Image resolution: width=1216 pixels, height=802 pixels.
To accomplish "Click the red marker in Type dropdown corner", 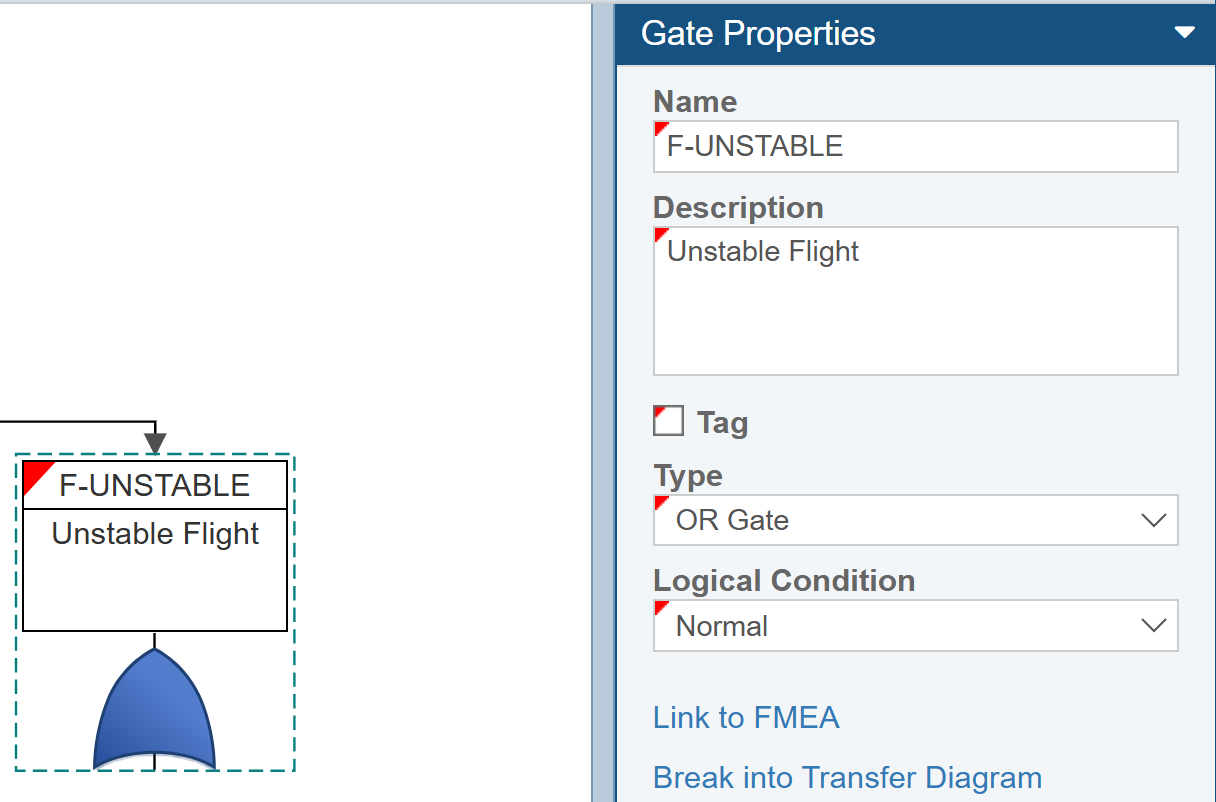I will tap(660, 502).
